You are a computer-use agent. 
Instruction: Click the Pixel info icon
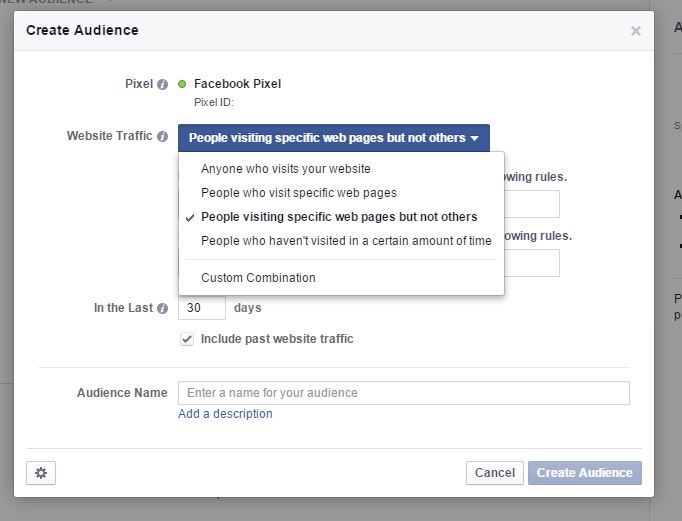[x=162, y=84]
